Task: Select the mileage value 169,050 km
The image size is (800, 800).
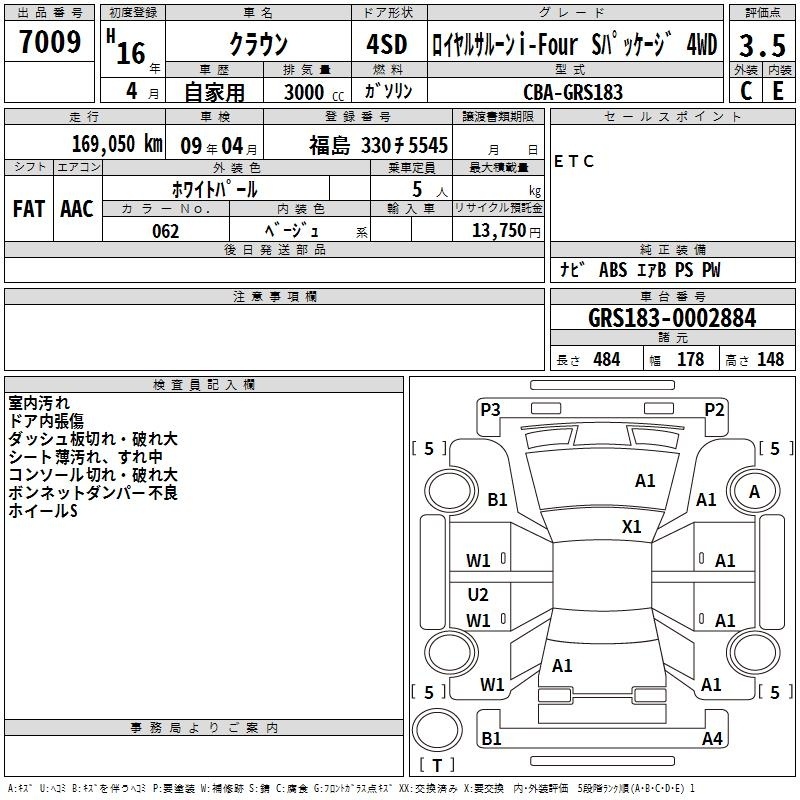Action: [x=117, y=144]
